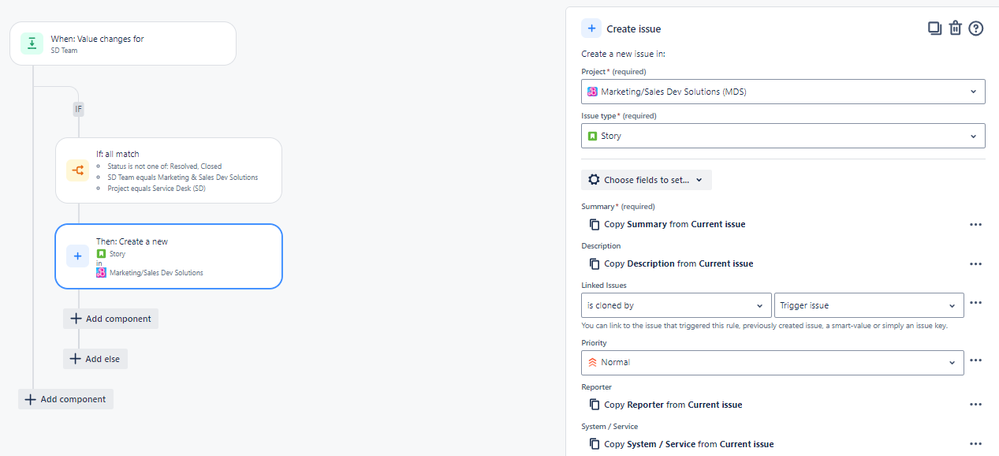Click Copy System / Service from Current issue text
The height and width of the screenshot is (456, 999).
[x=689, y=444]
